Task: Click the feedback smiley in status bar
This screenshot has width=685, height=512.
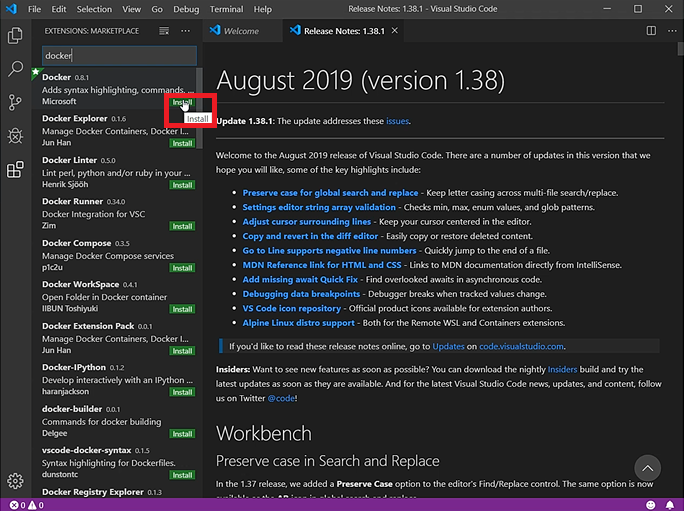Action: [x=650, y=505]
